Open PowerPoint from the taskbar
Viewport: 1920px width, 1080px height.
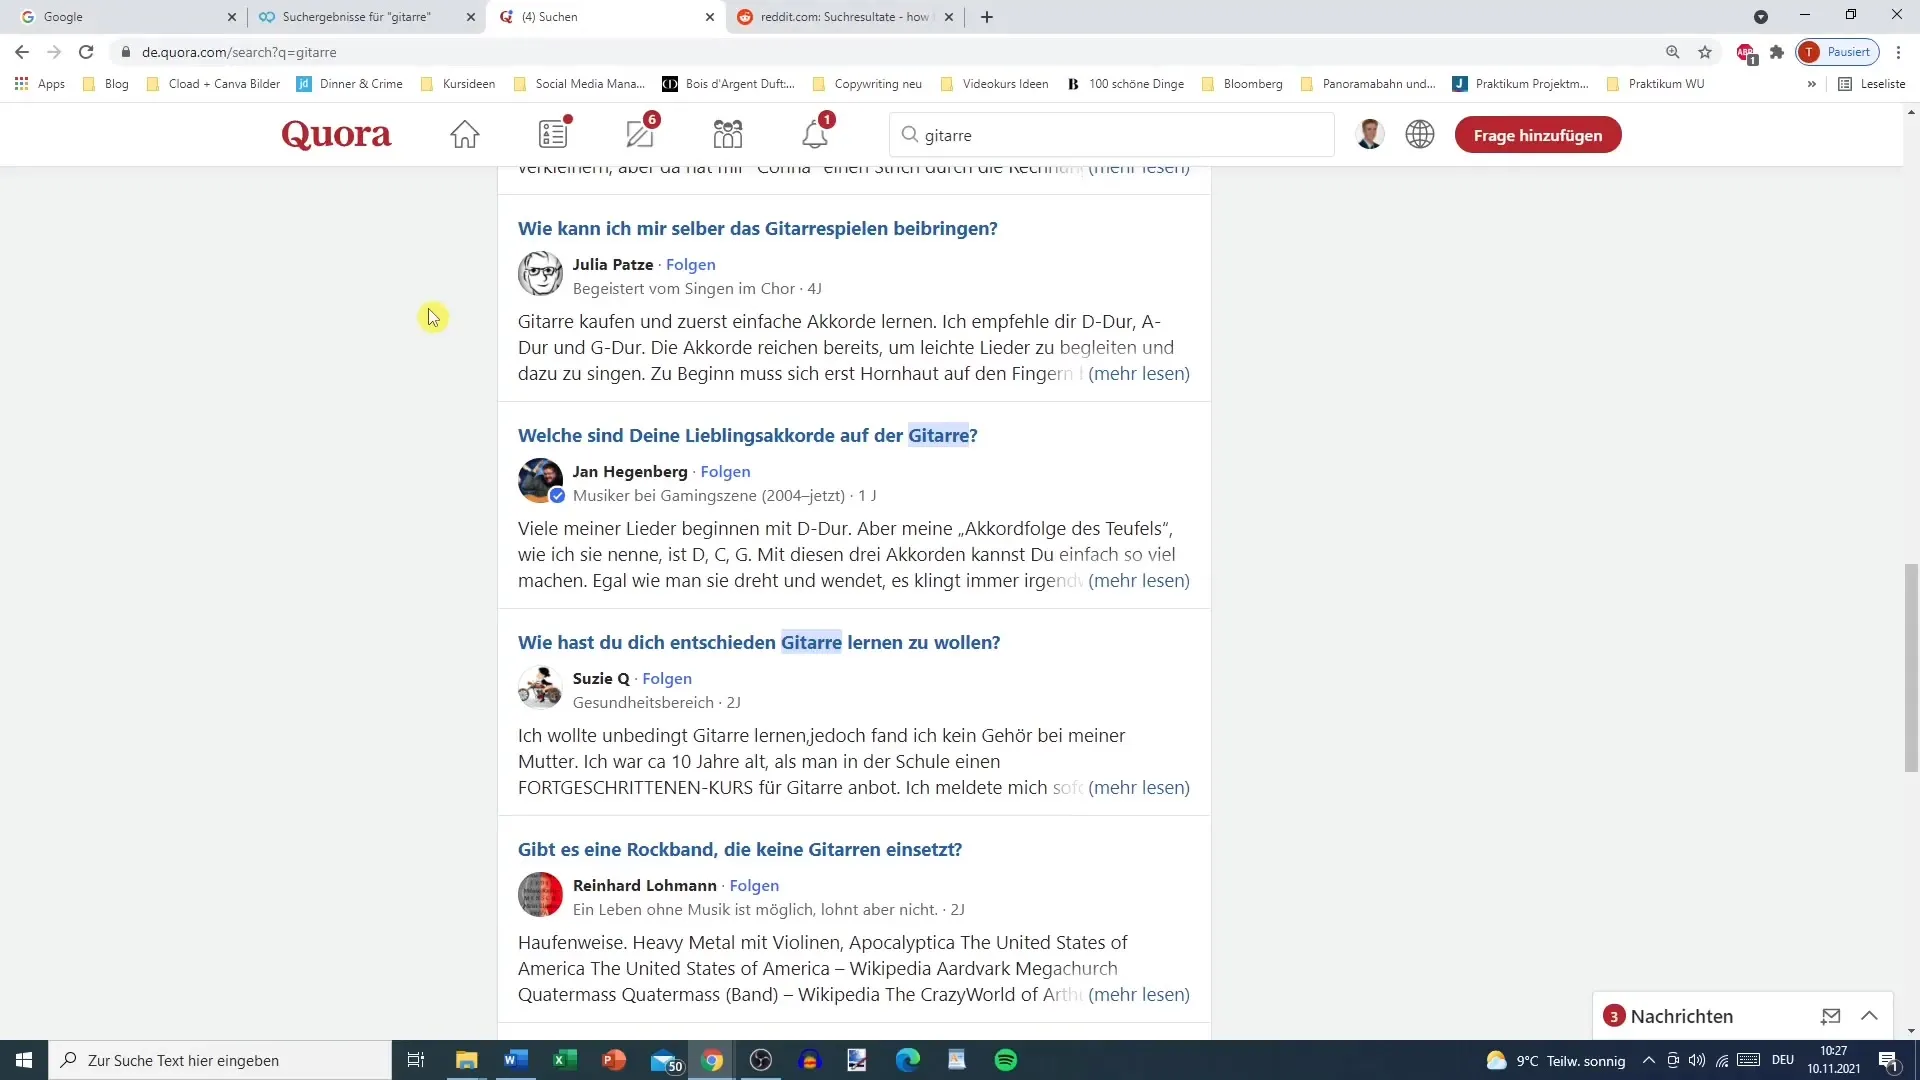[x=614, y=1060]
